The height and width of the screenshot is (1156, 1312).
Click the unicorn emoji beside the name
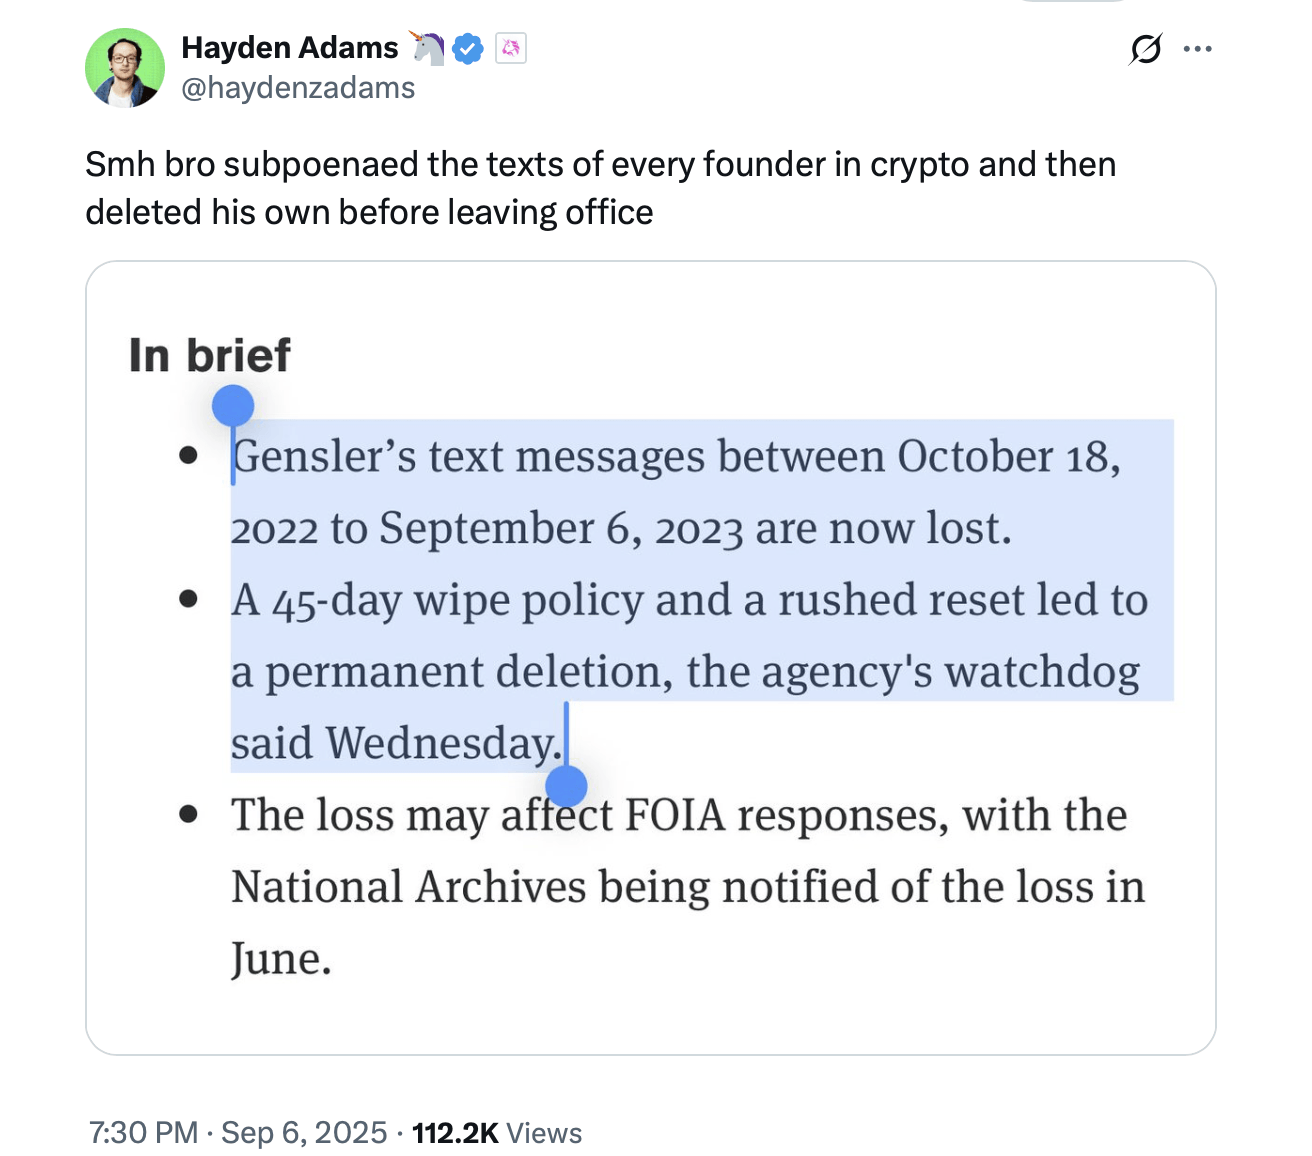pyautogui.click(x=428, y=47)
